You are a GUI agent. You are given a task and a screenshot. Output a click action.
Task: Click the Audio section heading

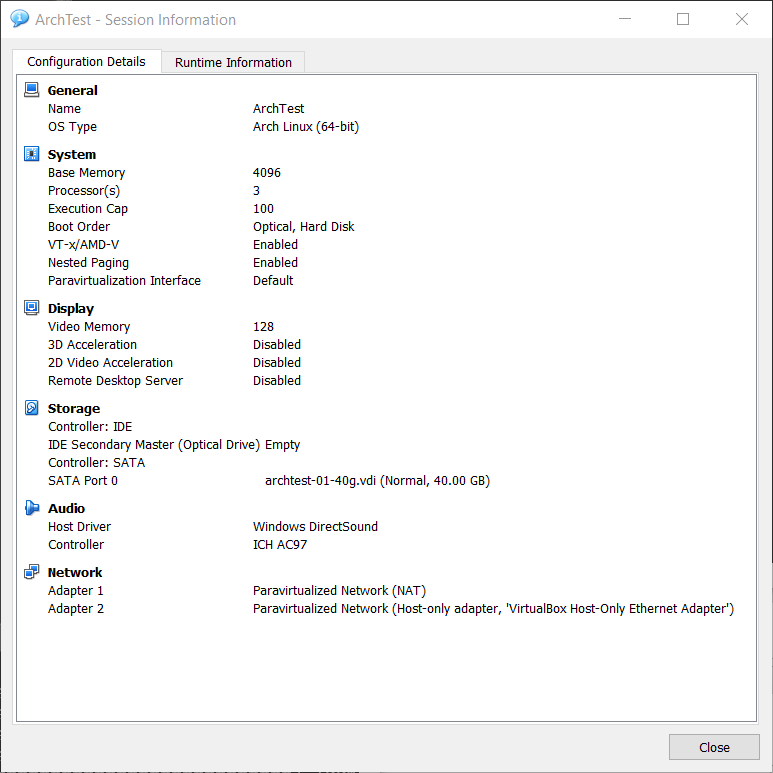pos(66,508)
